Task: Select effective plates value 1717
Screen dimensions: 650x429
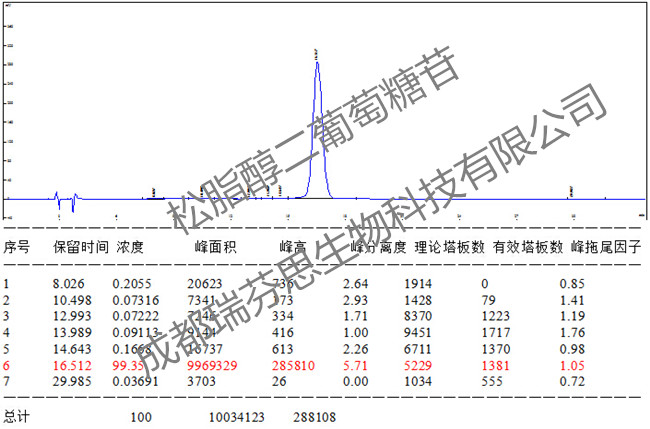Action: (x=496, y=333)
